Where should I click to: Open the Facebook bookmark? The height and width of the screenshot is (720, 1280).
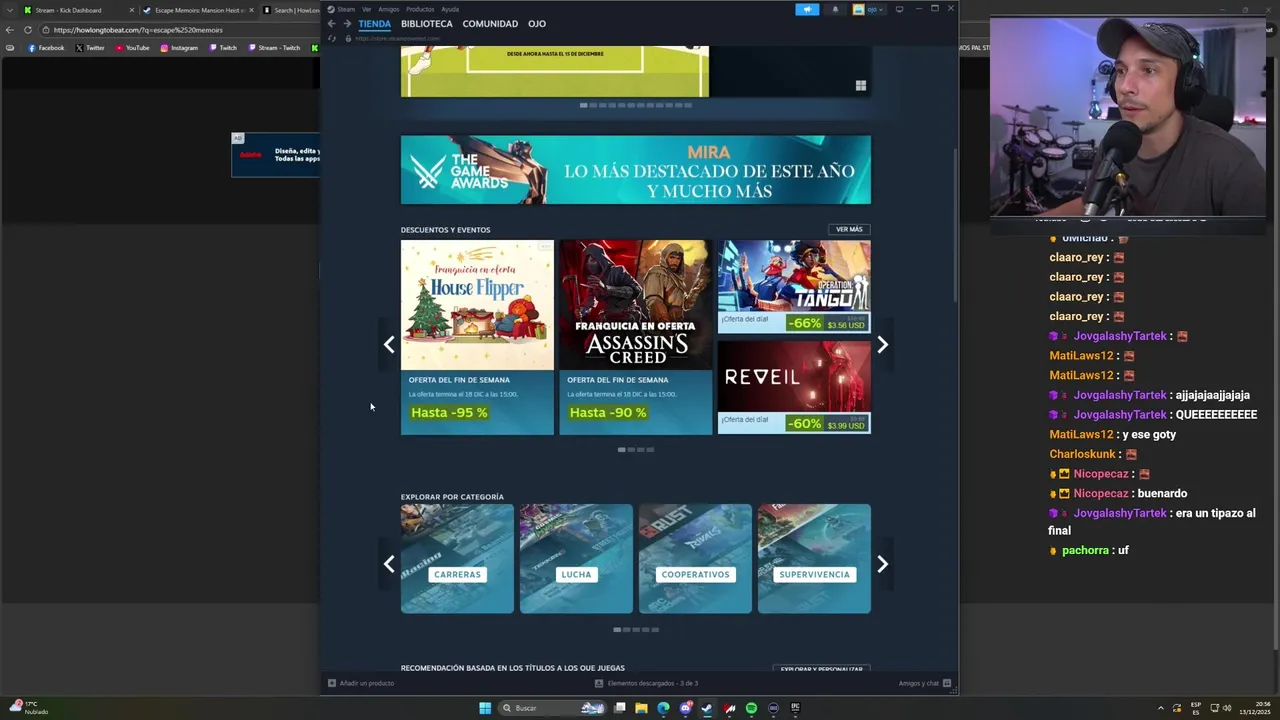(x=46, y=48)
